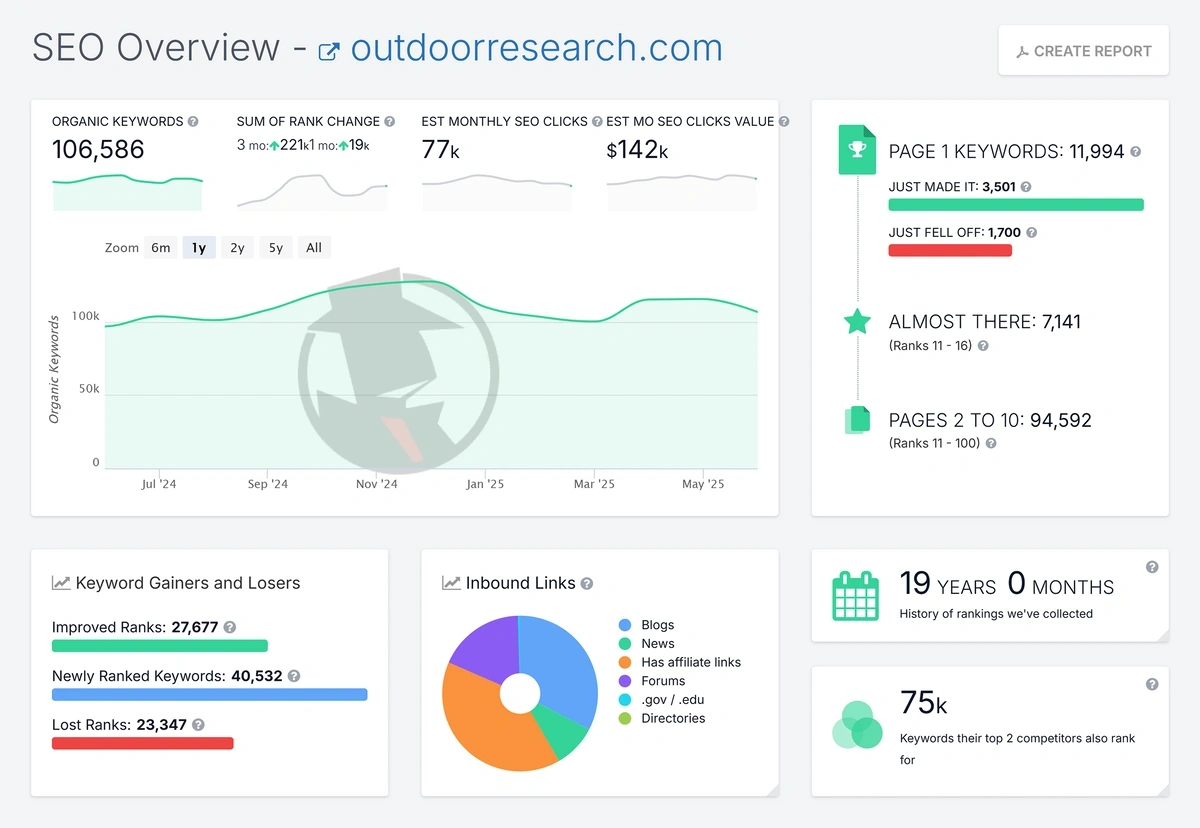Open PAGE 1 KEYWORDS: 11,994 heading
This screenshot has height=828, width=1200.
1006,152
